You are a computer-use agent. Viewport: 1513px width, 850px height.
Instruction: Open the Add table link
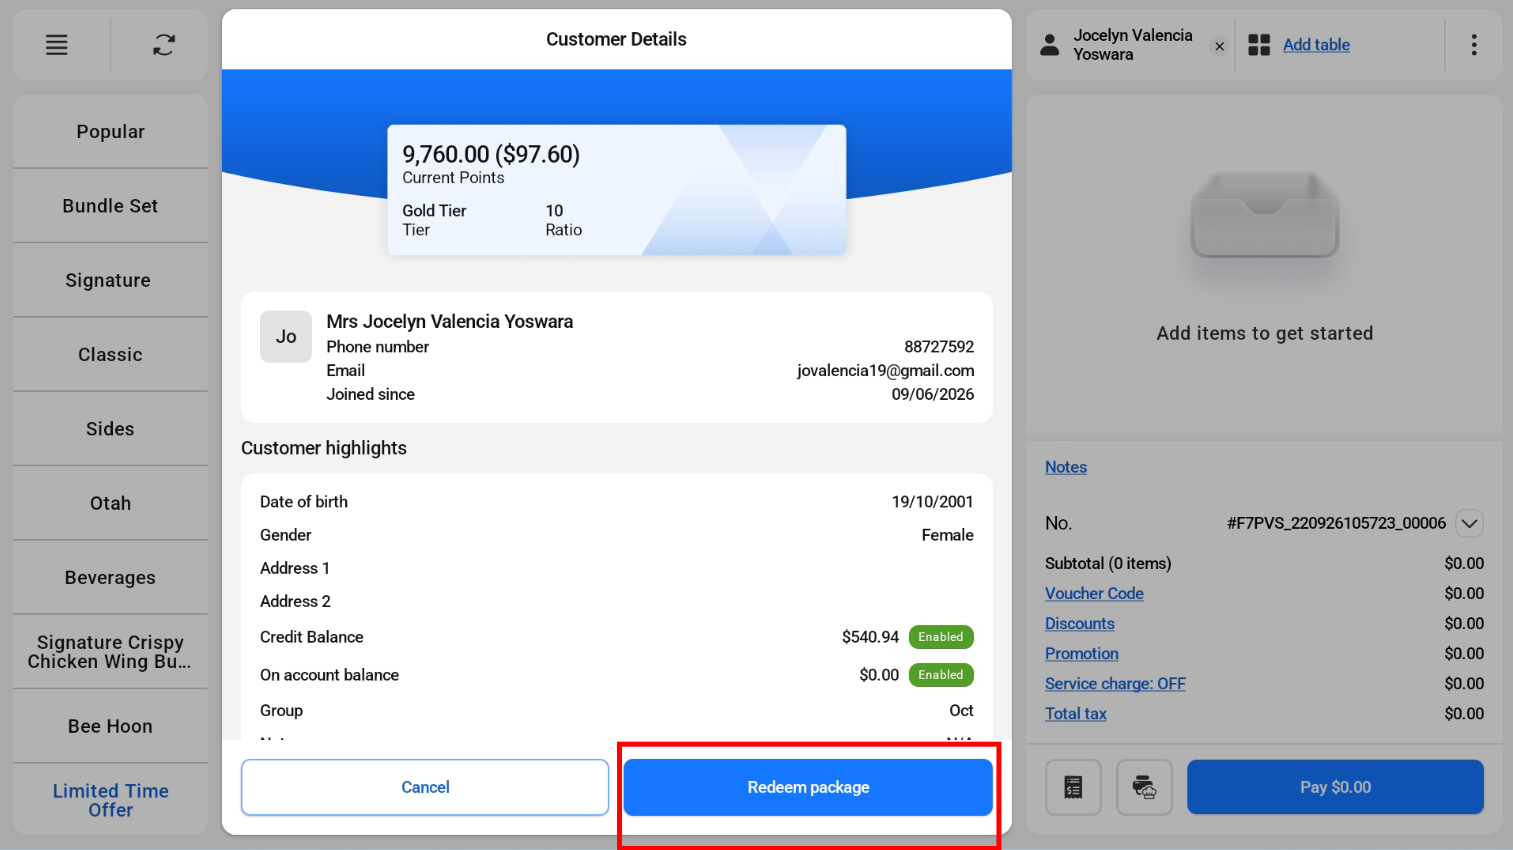point(1316,45)
